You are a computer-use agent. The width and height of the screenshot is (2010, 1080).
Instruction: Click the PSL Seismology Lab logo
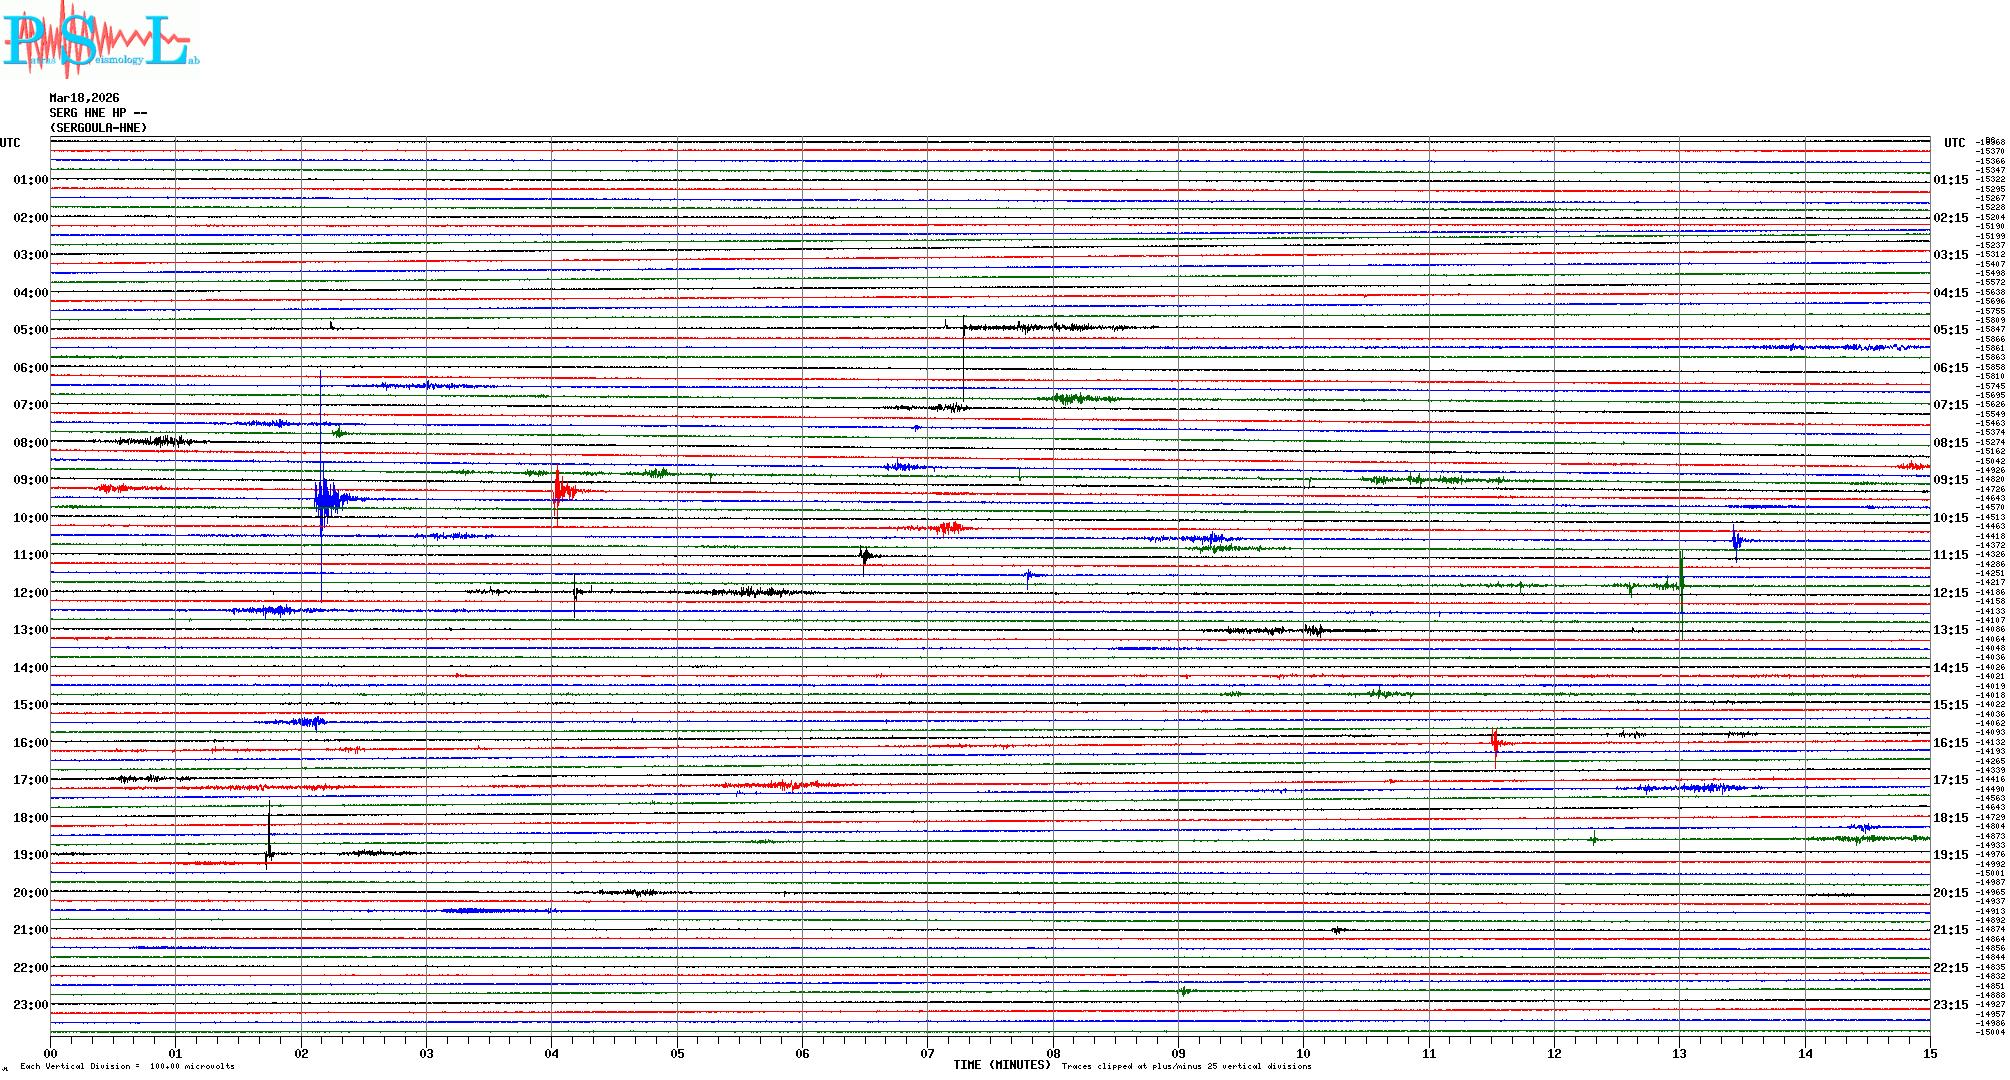(100, 40)
